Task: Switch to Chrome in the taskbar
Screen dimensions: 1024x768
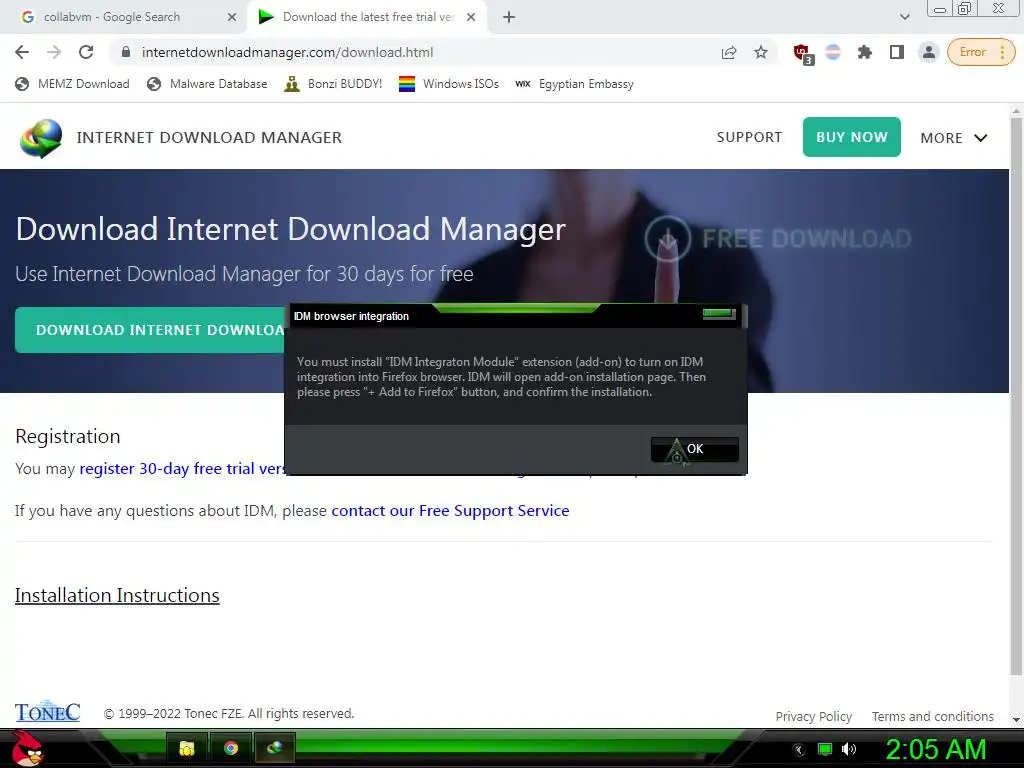Action: tap(231, 748)
